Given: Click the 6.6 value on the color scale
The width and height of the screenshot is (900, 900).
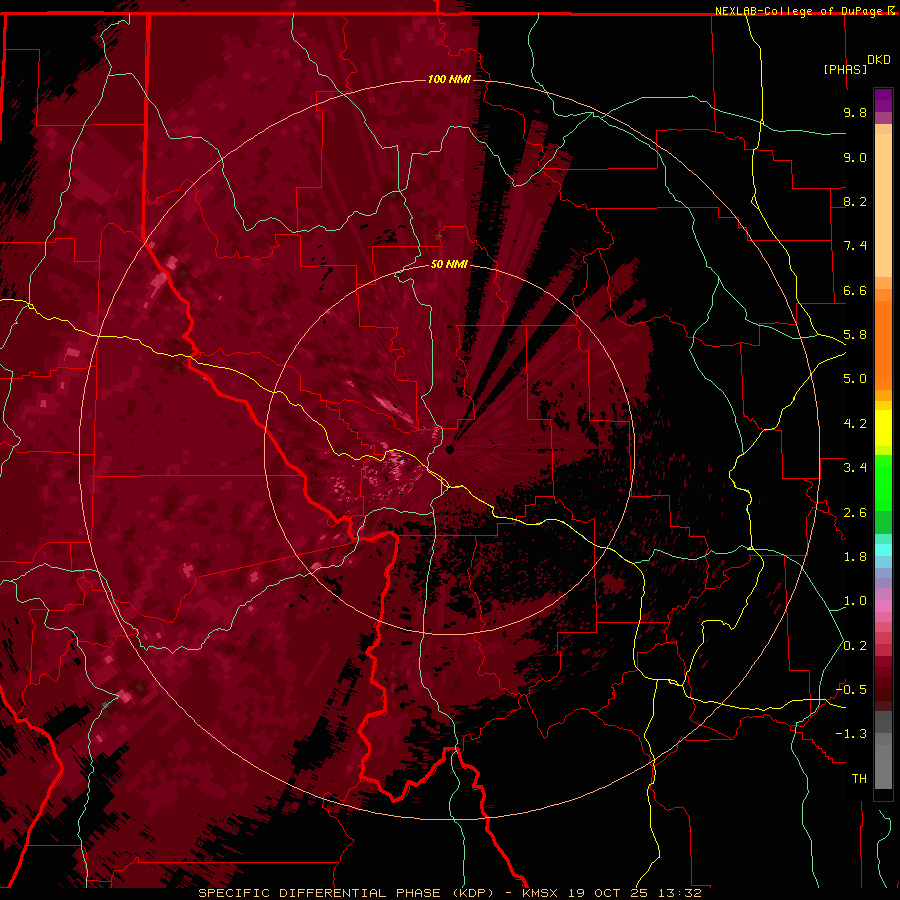Looking at the screenshot, I should [855, 290].
